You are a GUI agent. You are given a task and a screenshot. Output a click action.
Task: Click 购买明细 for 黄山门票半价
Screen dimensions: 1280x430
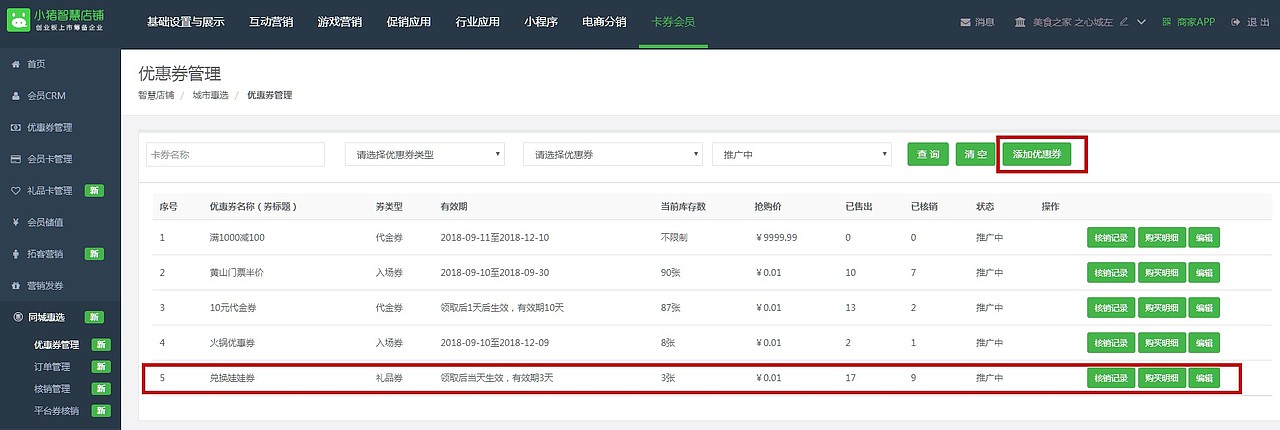pos(1162,273)
